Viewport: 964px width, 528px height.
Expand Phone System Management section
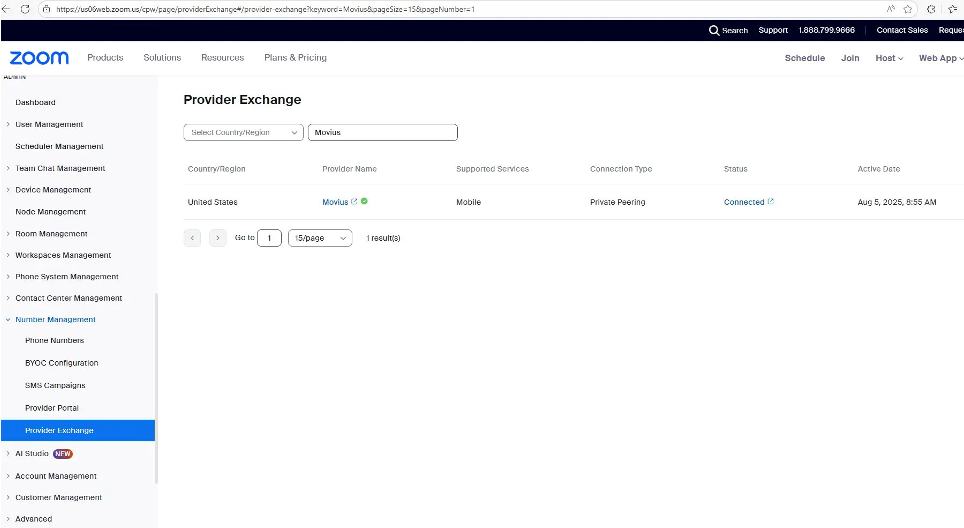point(8,277)
